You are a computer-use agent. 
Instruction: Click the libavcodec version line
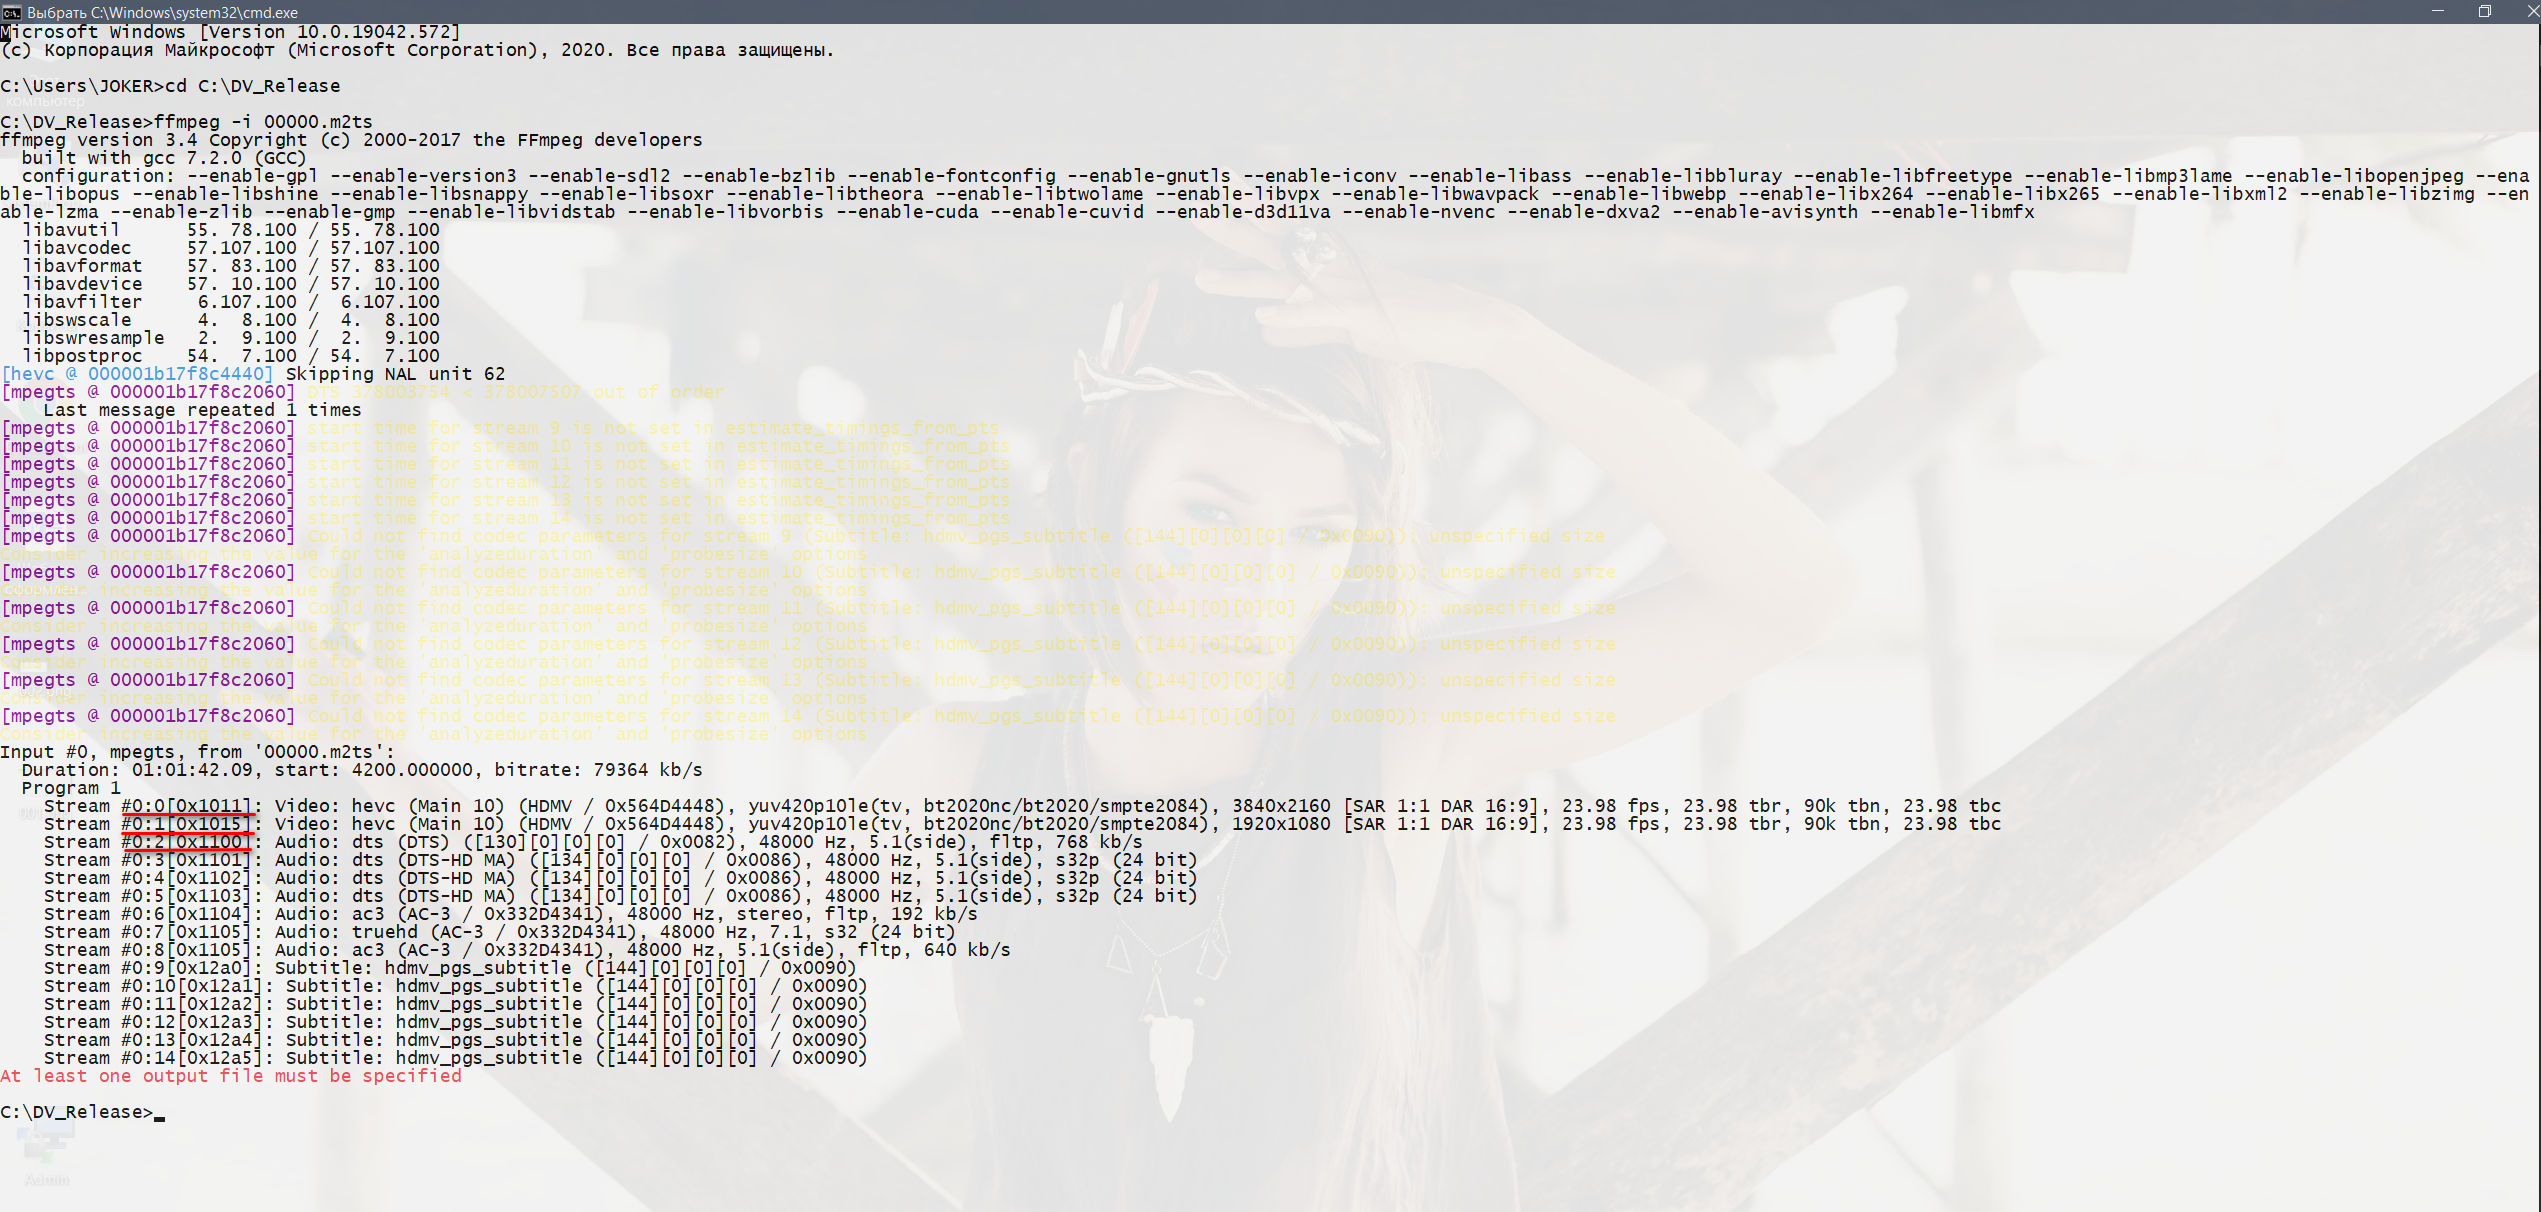230,248
